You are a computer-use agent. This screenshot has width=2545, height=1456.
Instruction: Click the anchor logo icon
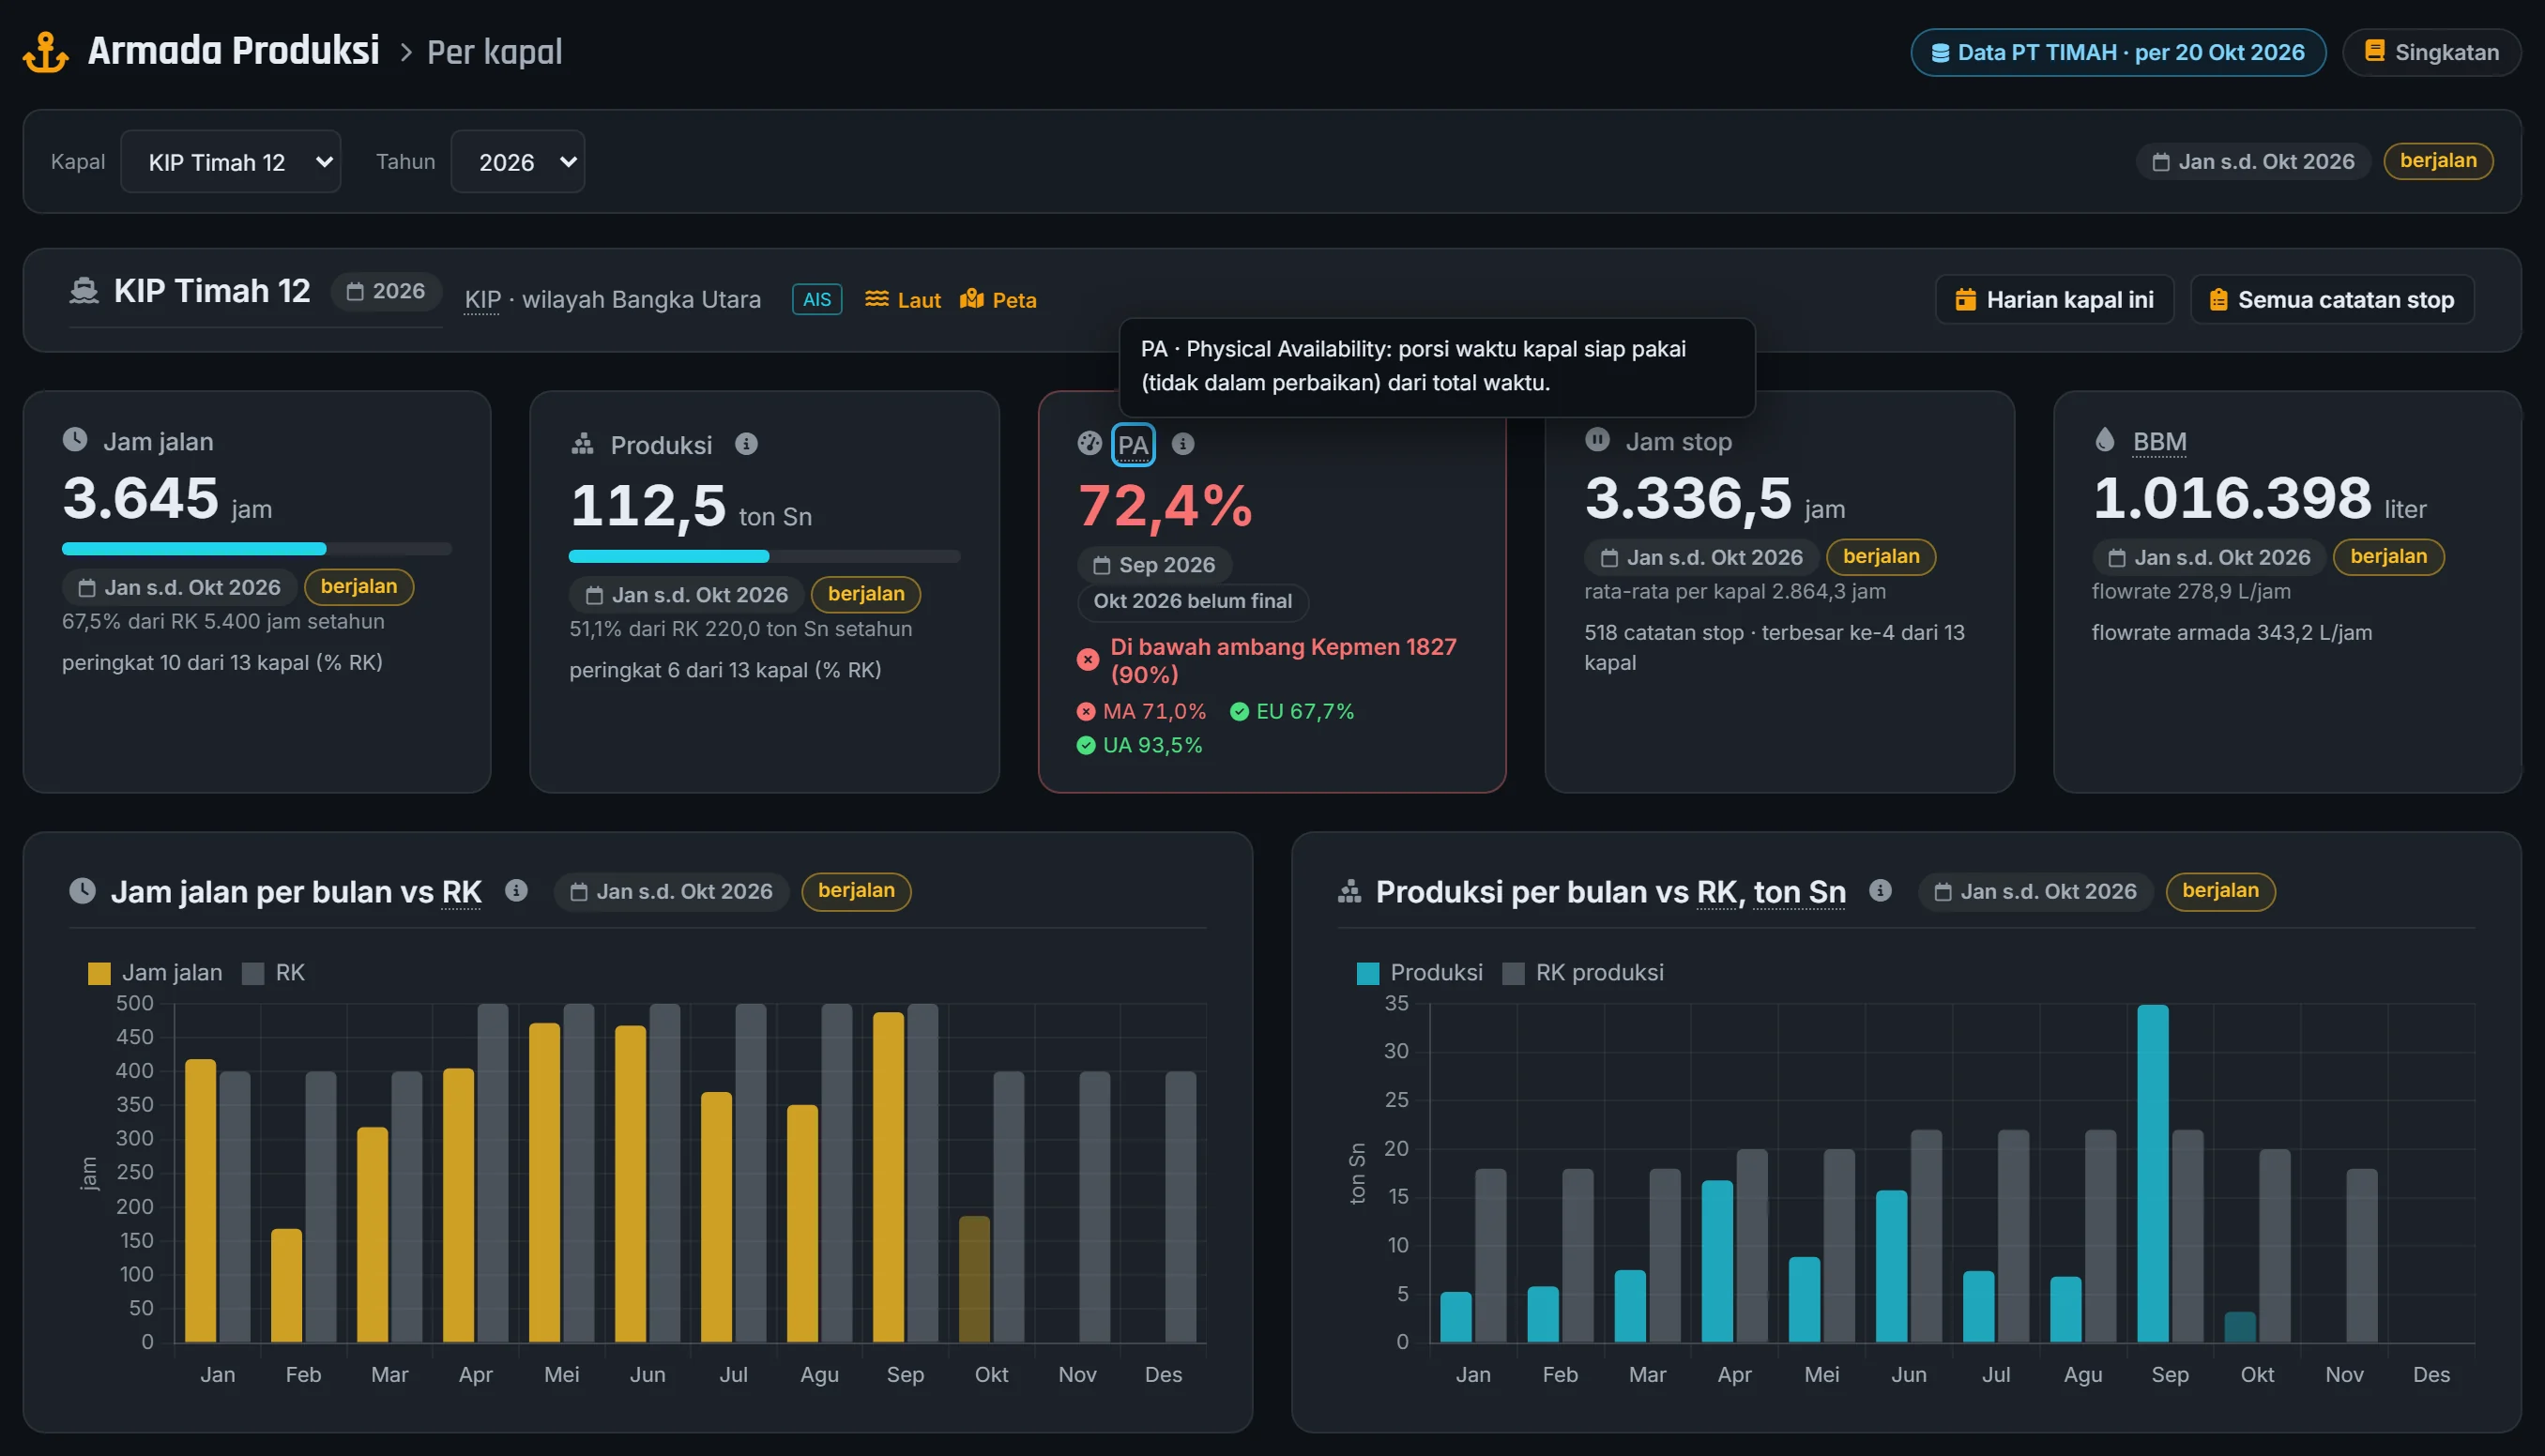[46, 52]
